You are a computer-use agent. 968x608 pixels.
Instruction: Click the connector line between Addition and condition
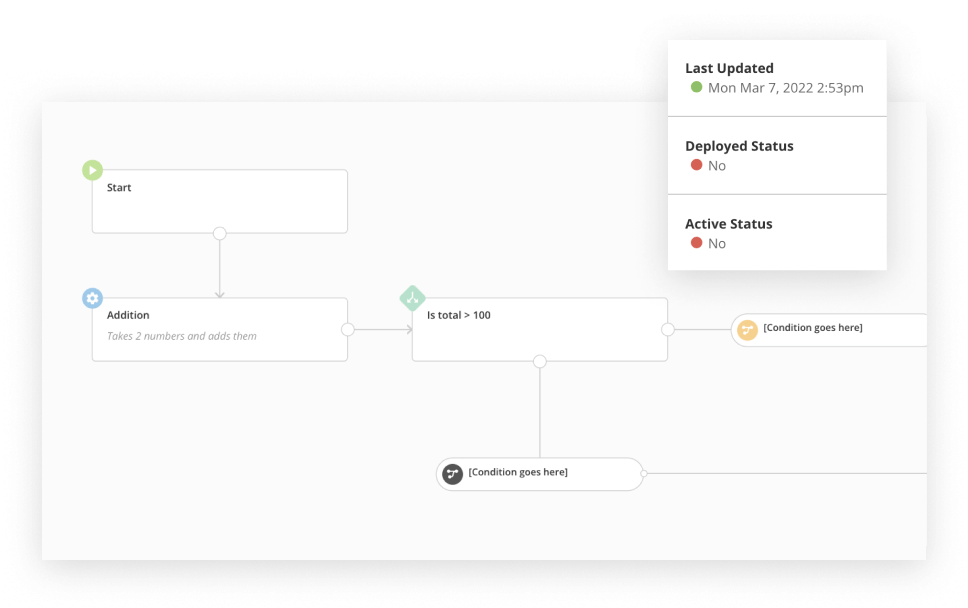[x=380, y=329]
